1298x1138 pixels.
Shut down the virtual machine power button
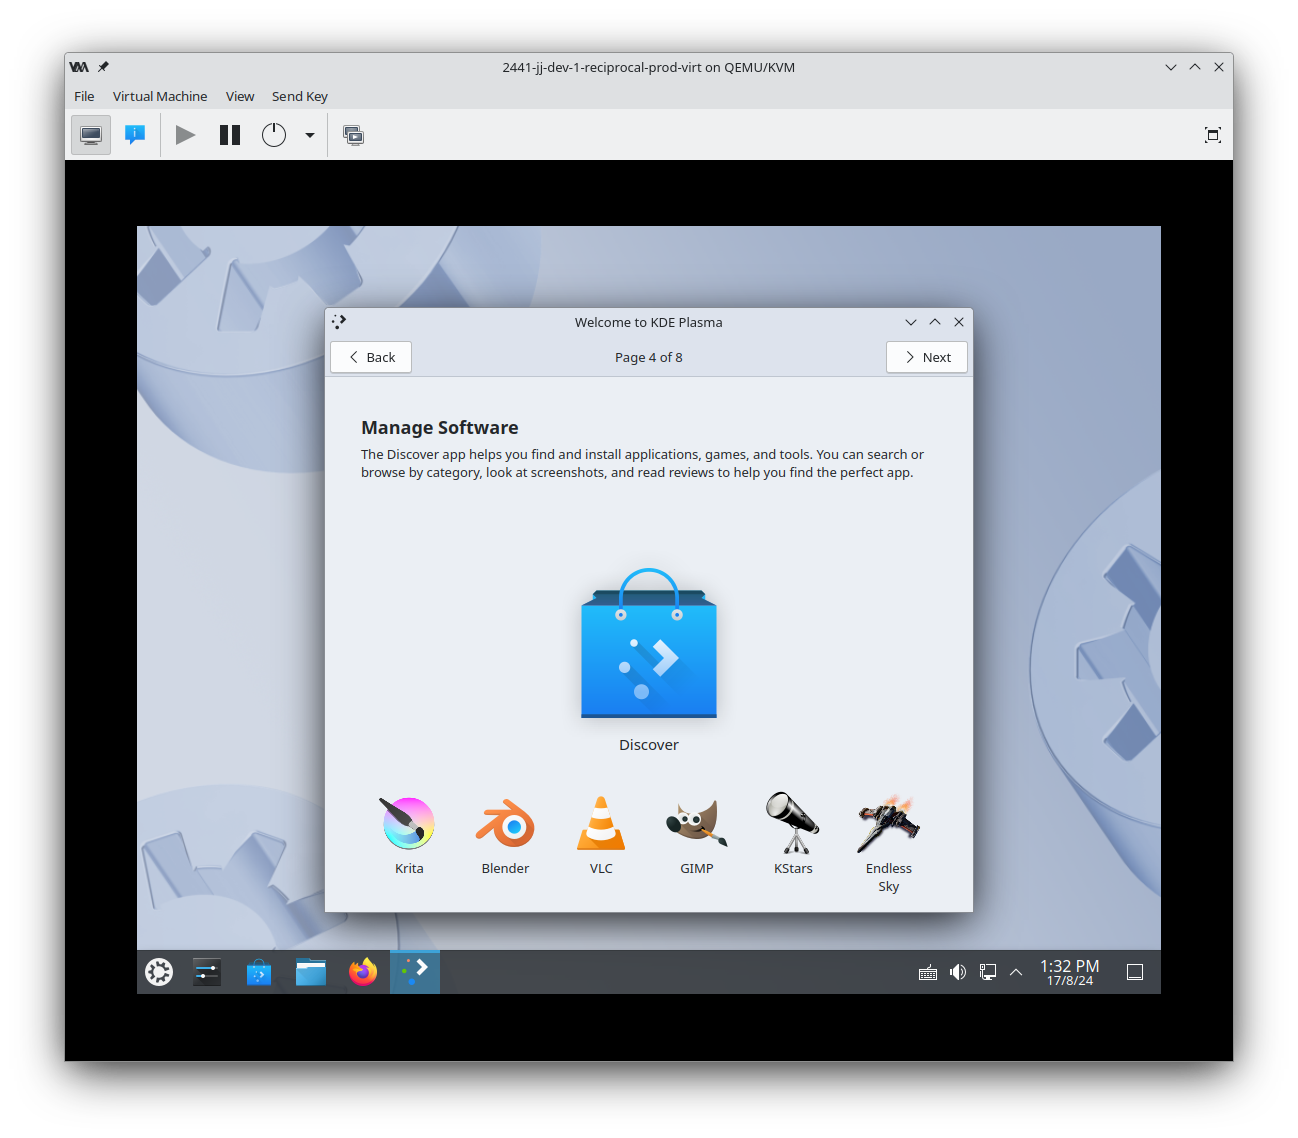pyautogui.click(x=274, y=135)
